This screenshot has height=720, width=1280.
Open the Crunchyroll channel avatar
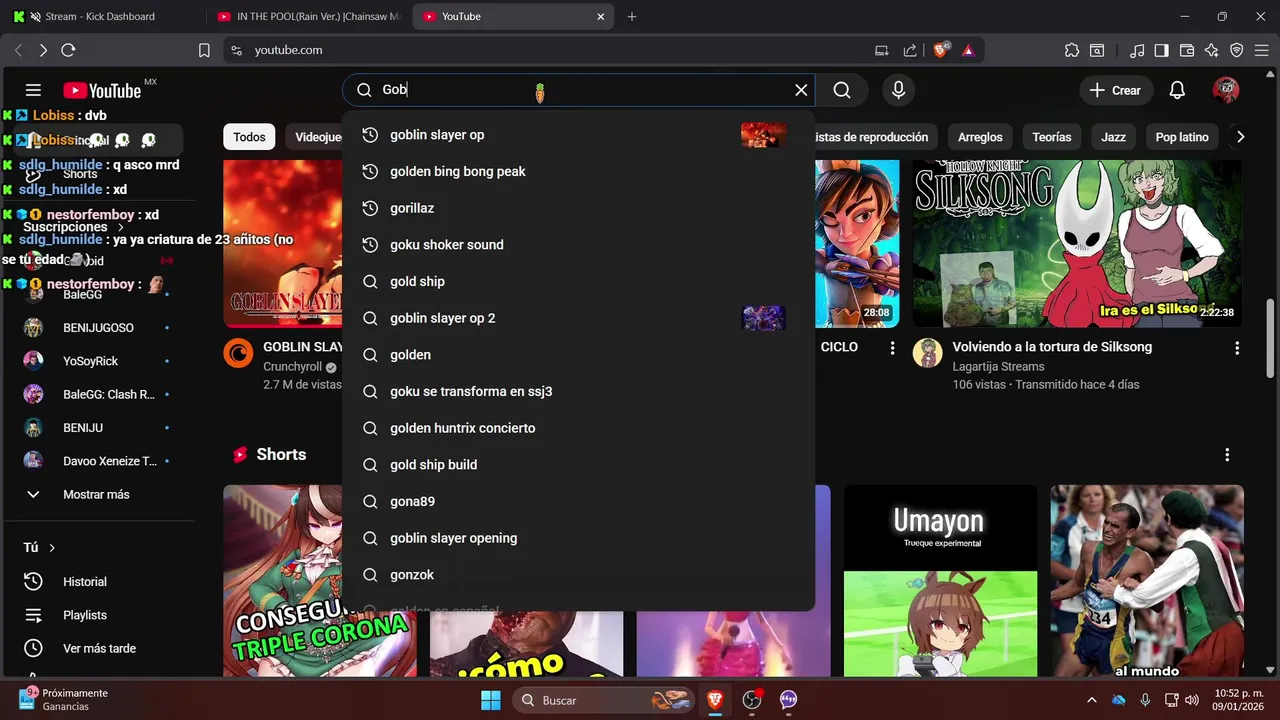tap(238, 353)
